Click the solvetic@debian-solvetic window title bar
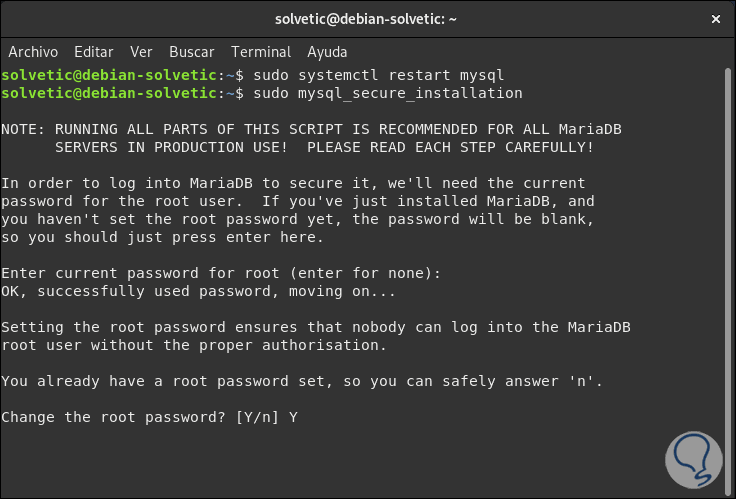Screen dimensions: 736x499 (x=367, y=19)
